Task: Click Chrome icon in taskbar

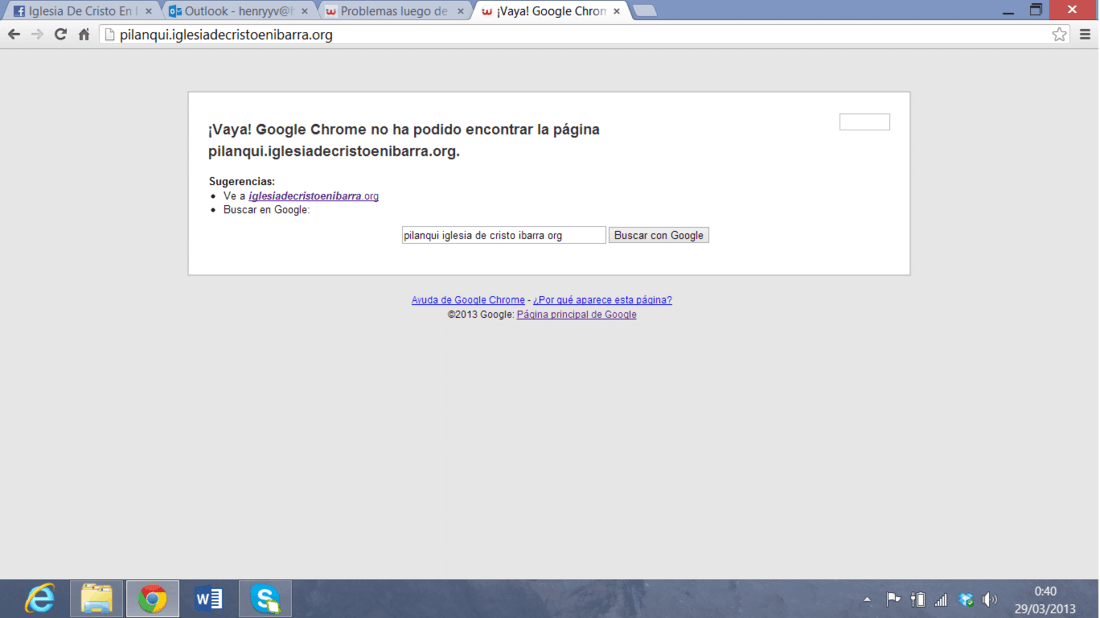Action: (152, 599)
